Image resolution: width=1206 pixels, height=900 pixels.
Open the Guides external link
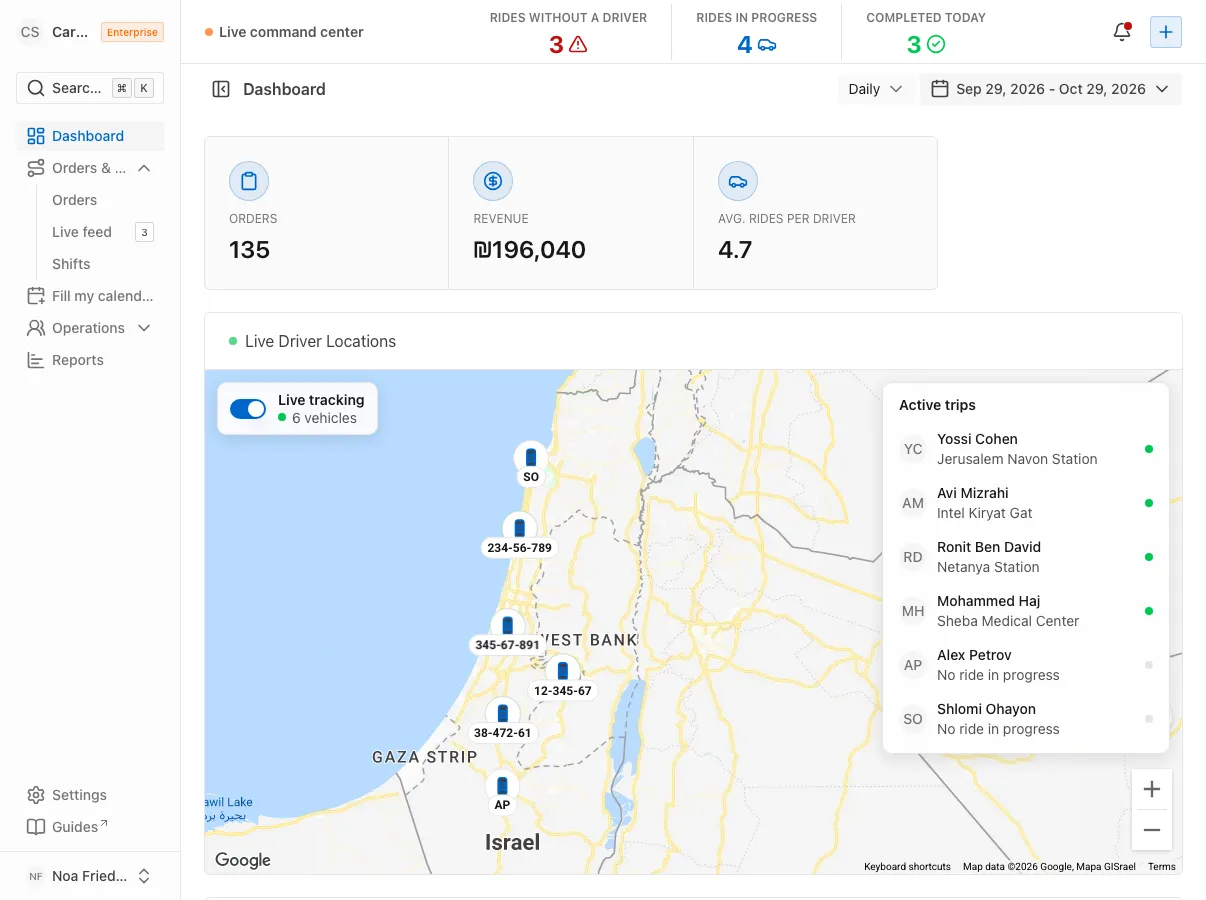click(x=90, y=827)
